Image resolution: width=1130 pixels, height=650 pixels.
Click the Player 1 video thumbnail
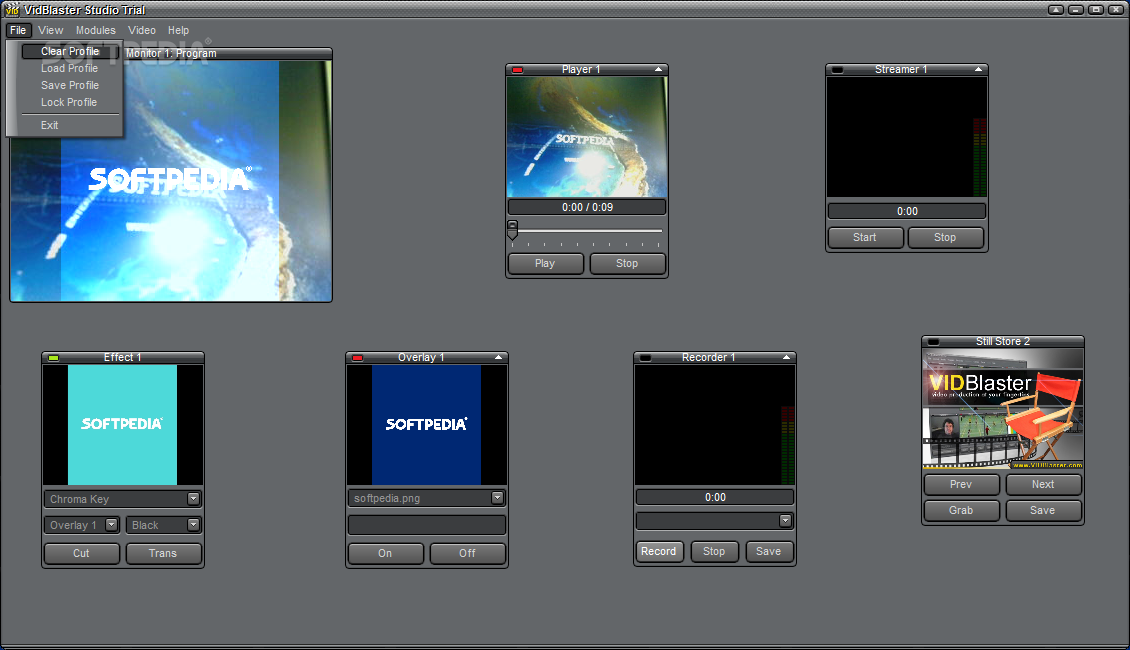point(587,137)
